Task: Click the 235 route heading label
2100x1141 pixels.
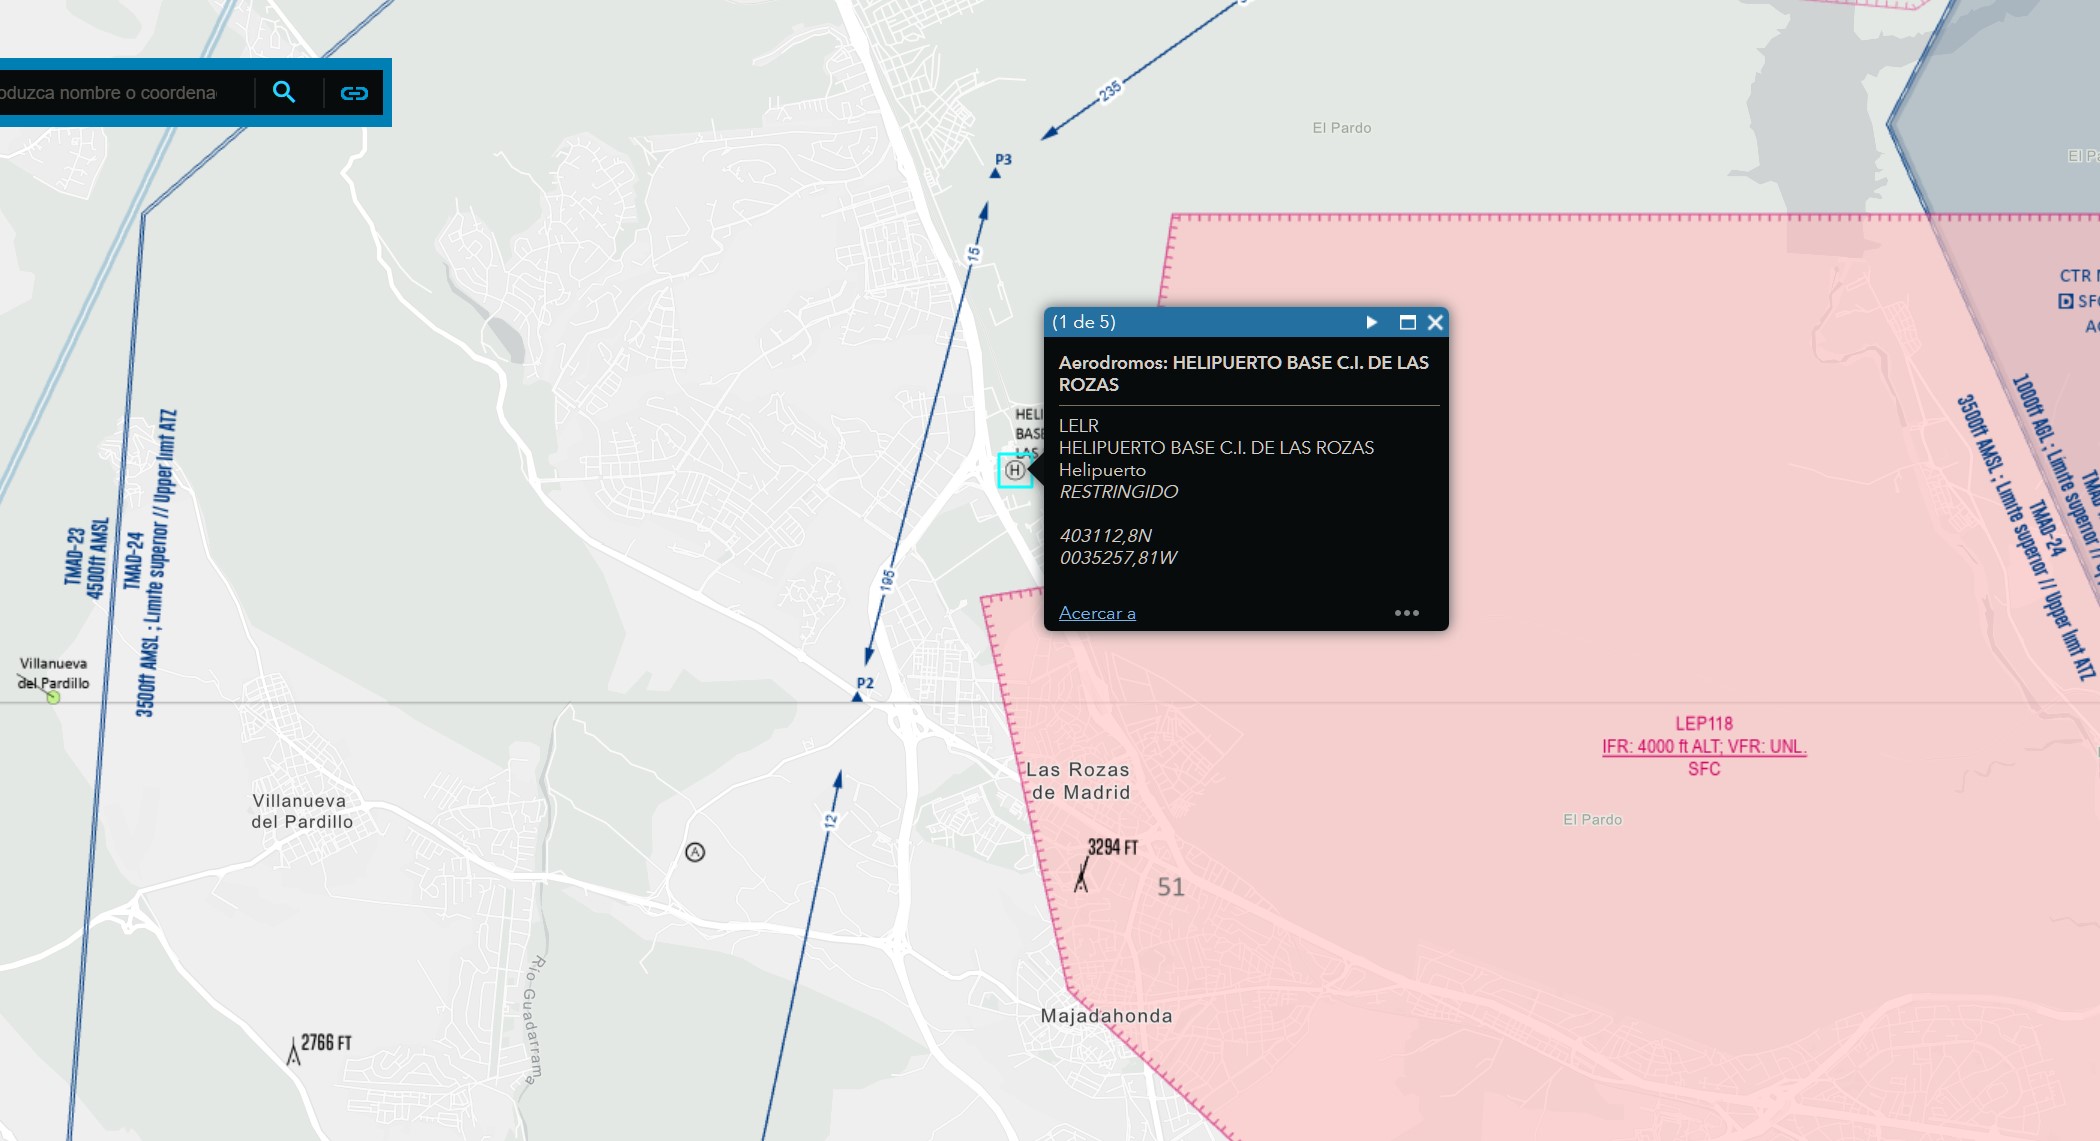Action: (x=1110, y=91)
